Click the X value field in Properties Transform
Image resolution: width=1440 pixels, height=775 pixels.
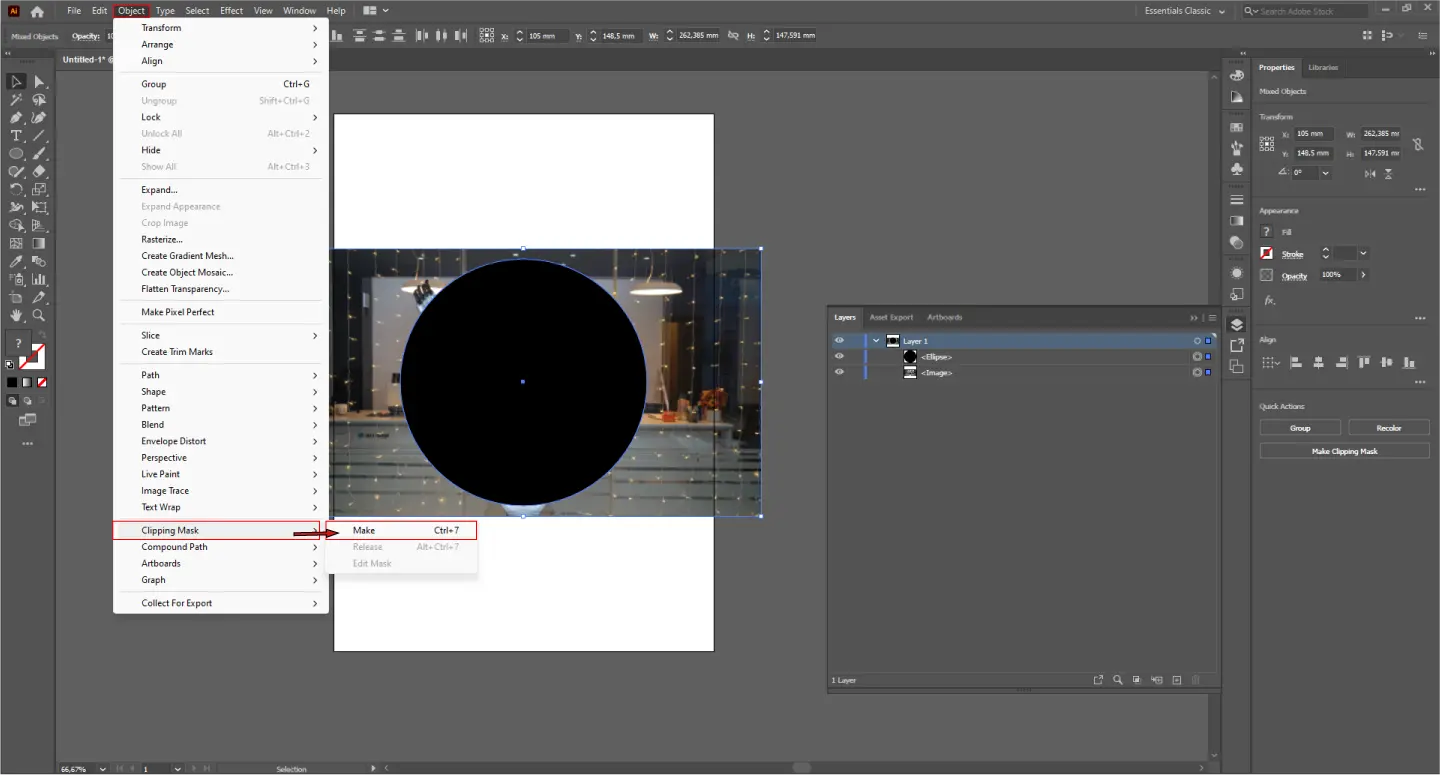(1313, 133)
